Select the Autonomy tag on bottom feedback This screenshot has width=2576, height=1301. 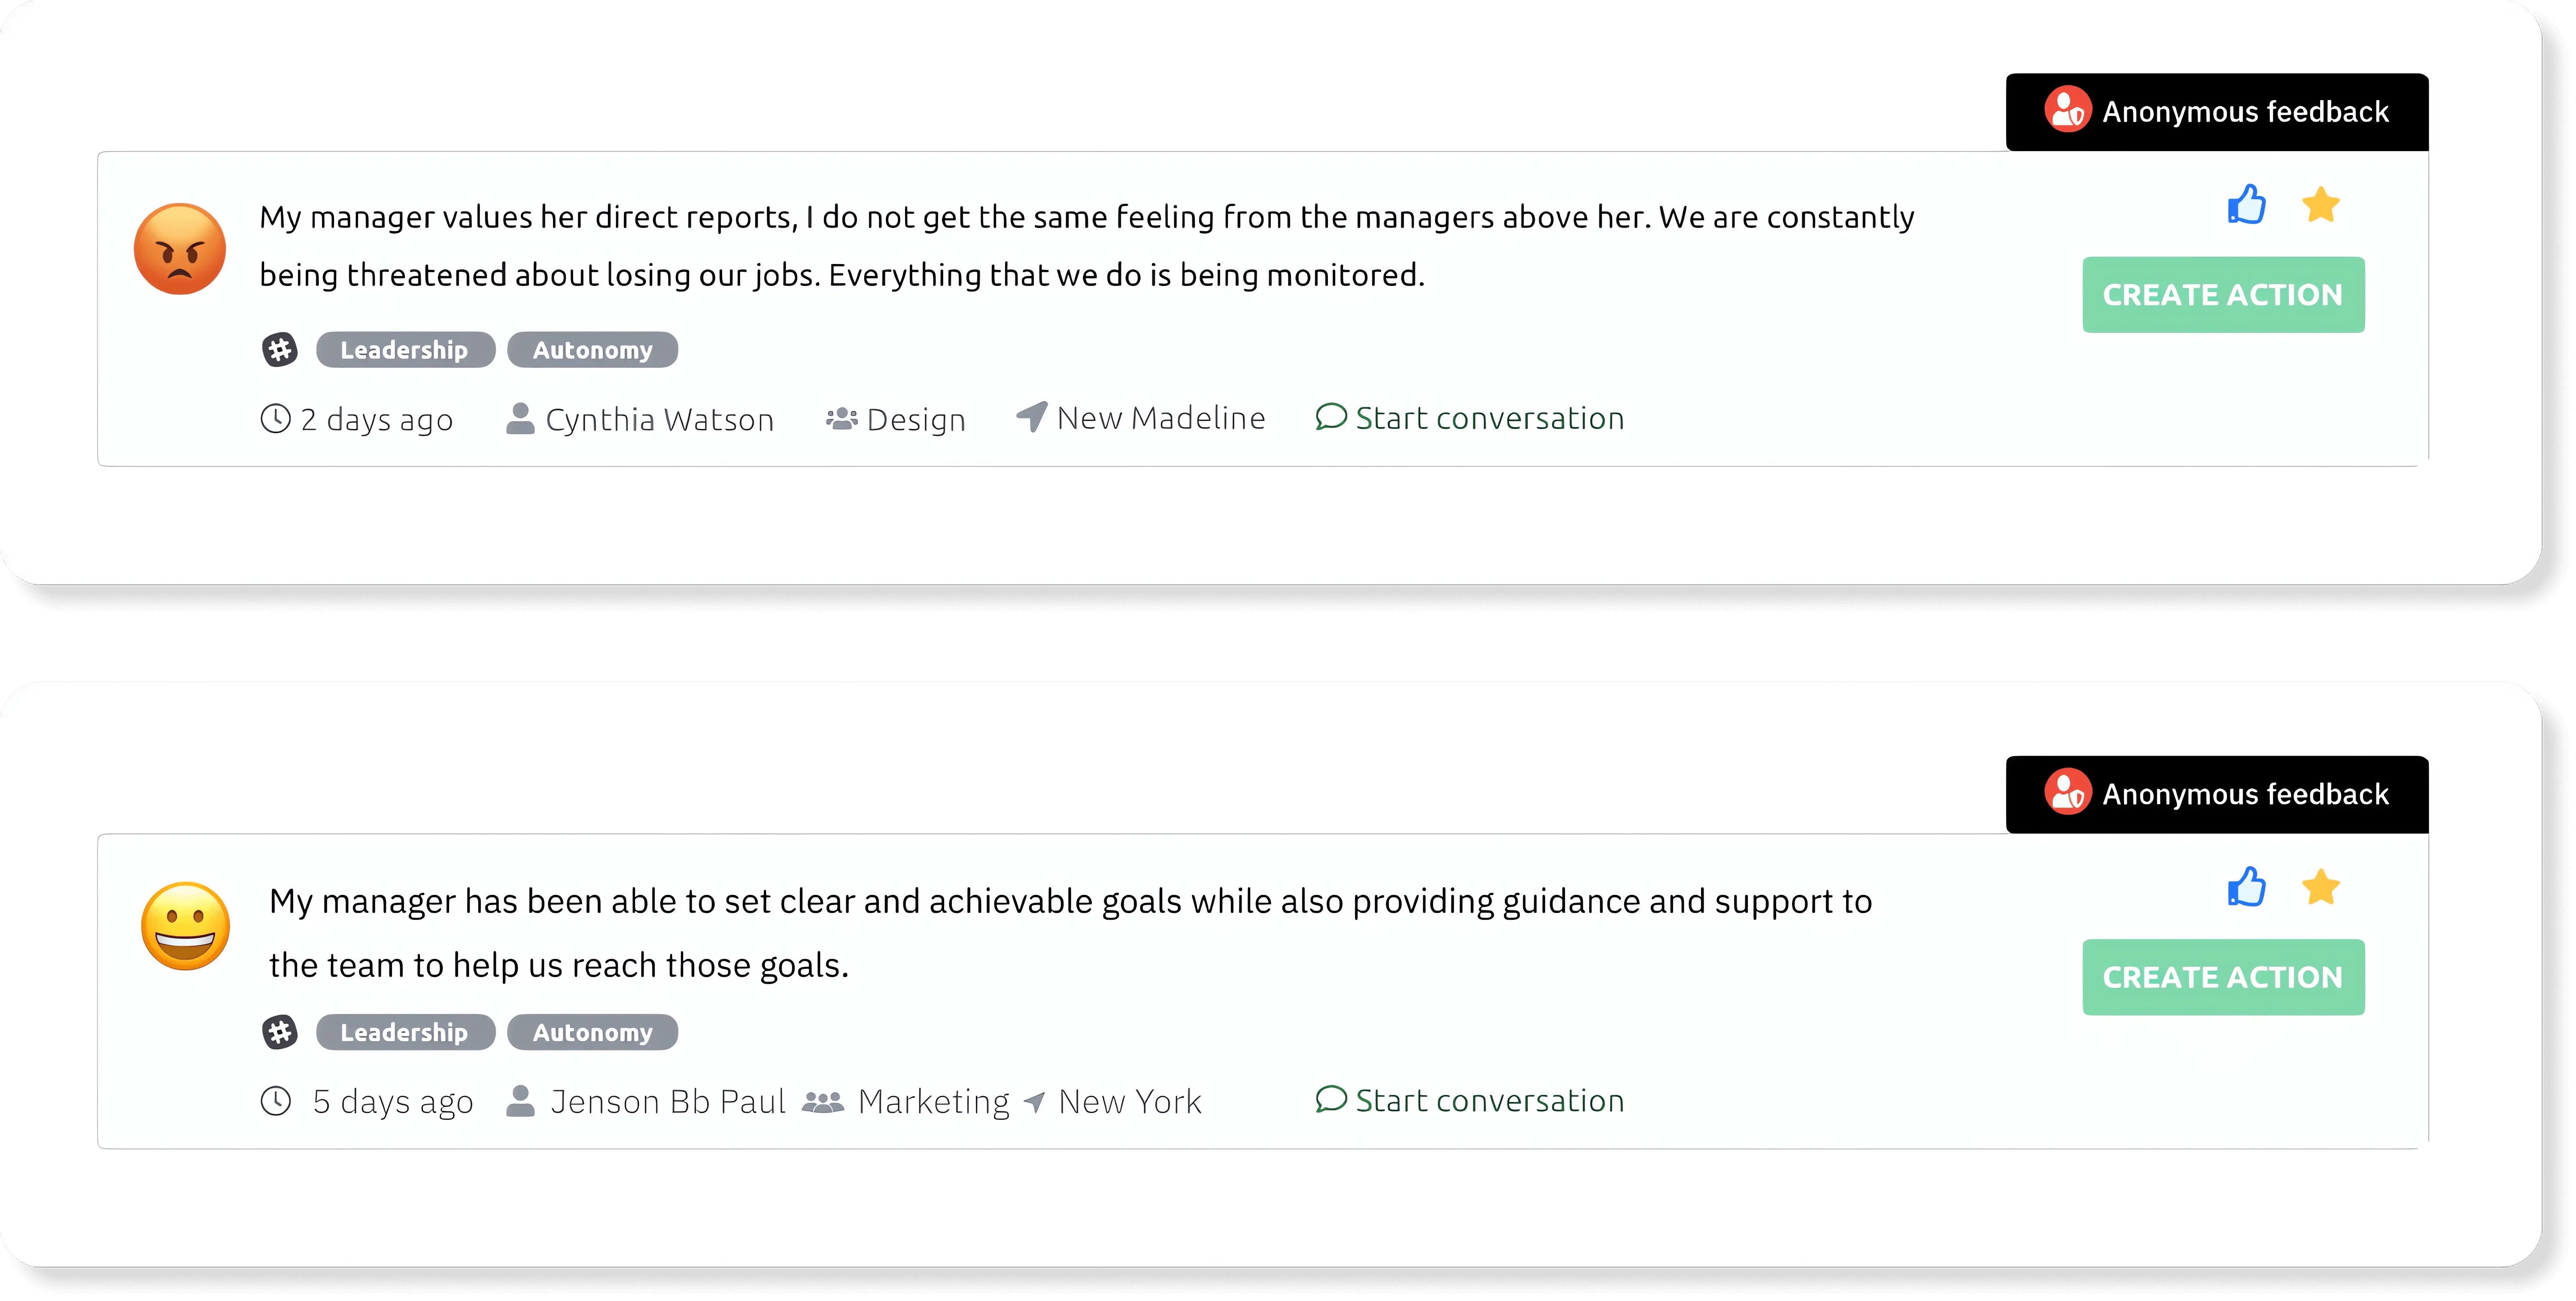(x=592, y=1032)
